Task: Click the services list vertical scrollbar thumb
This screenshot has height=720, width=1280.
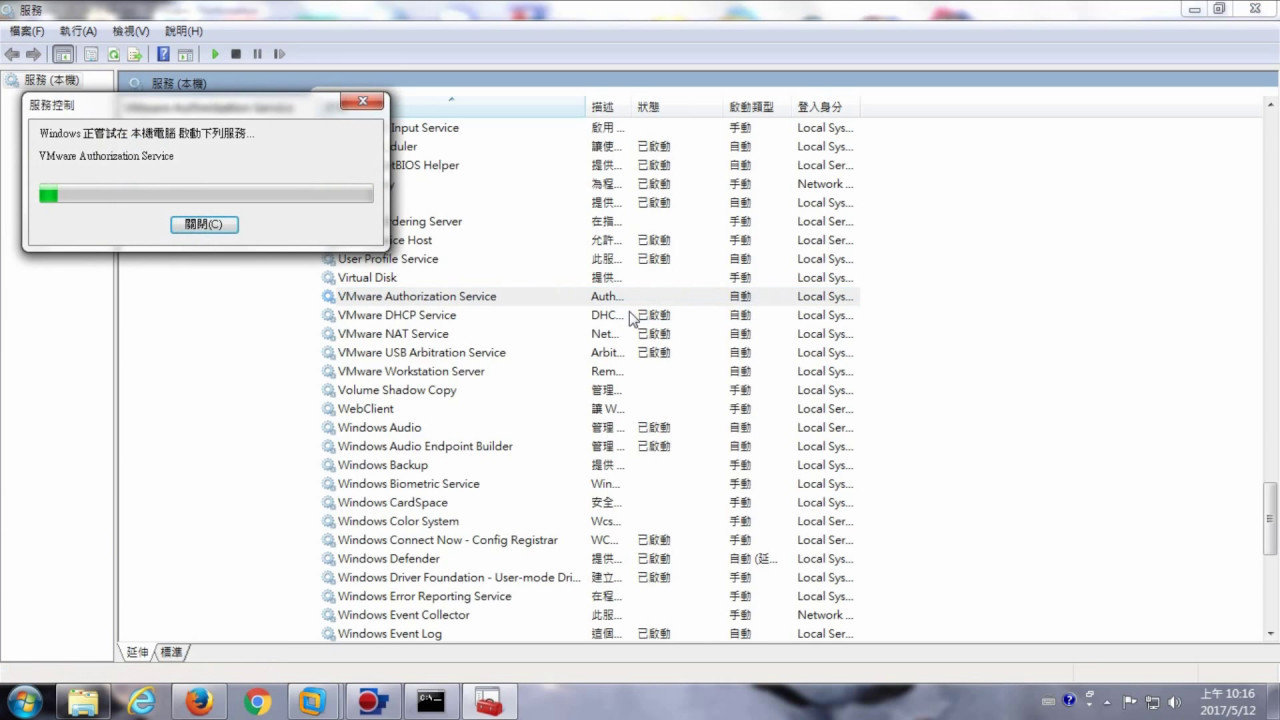Action: pyautogui.click(x=1271, y=518)
